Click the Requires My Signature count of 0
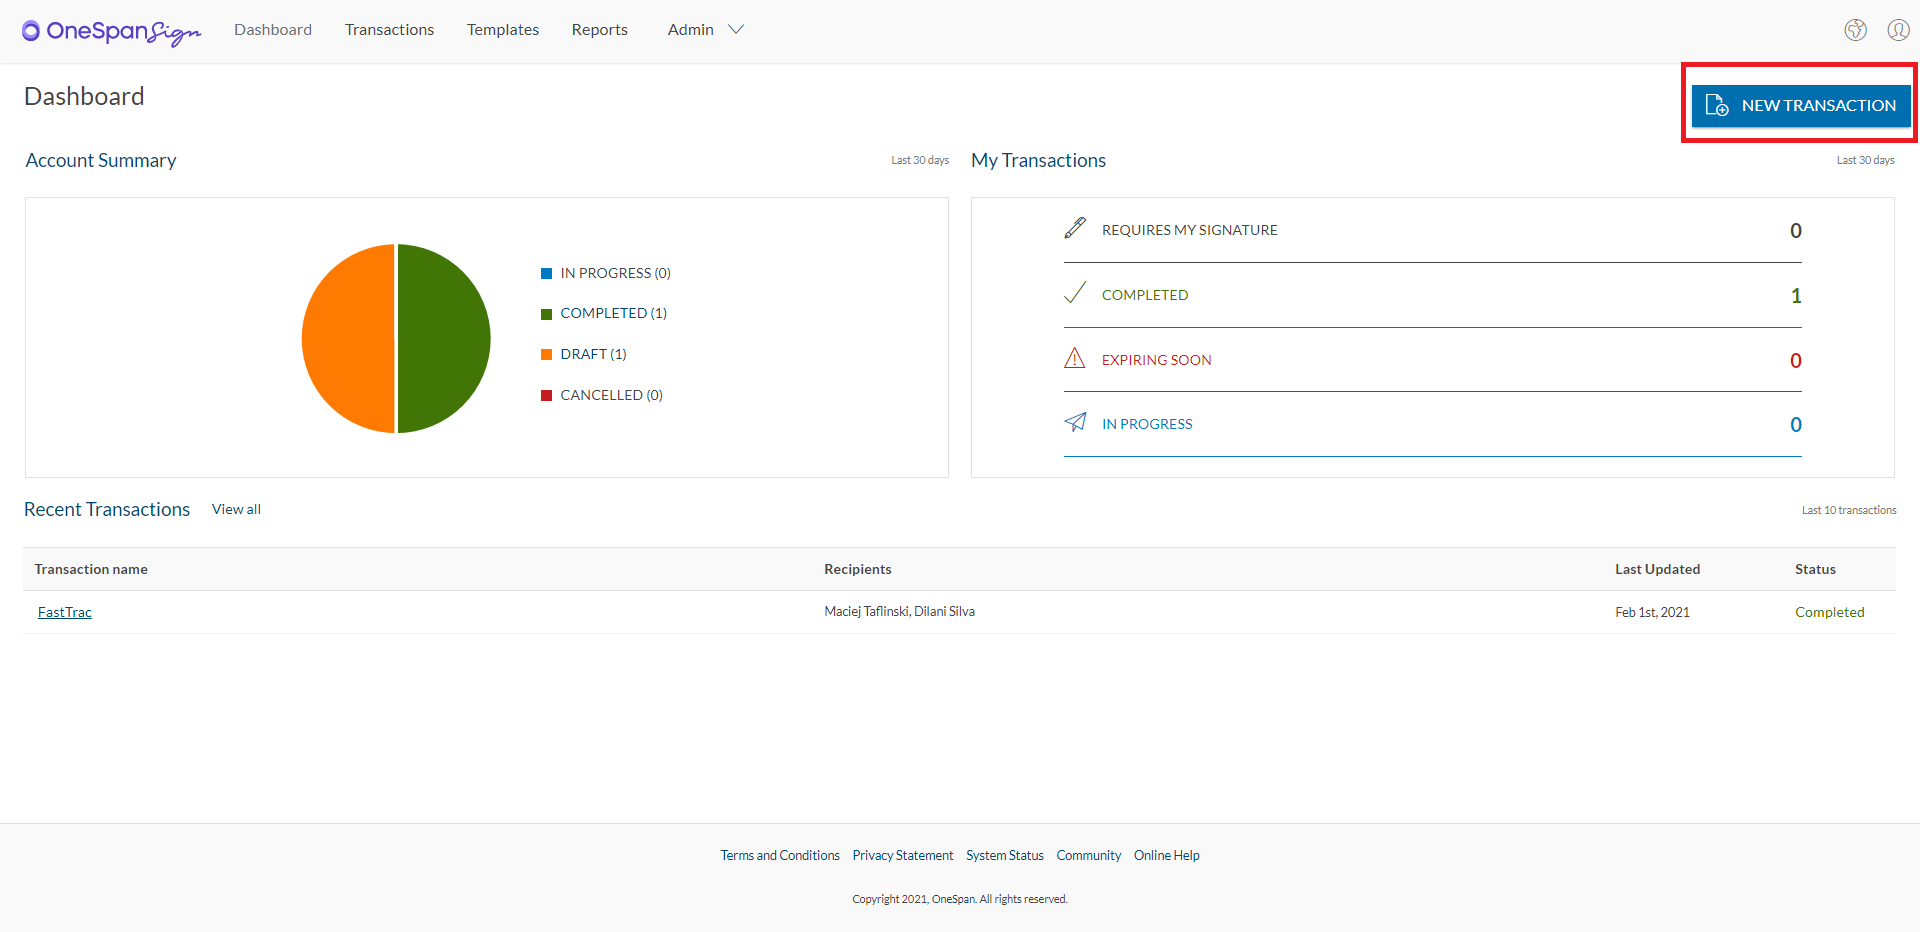 coord(1796,231)
